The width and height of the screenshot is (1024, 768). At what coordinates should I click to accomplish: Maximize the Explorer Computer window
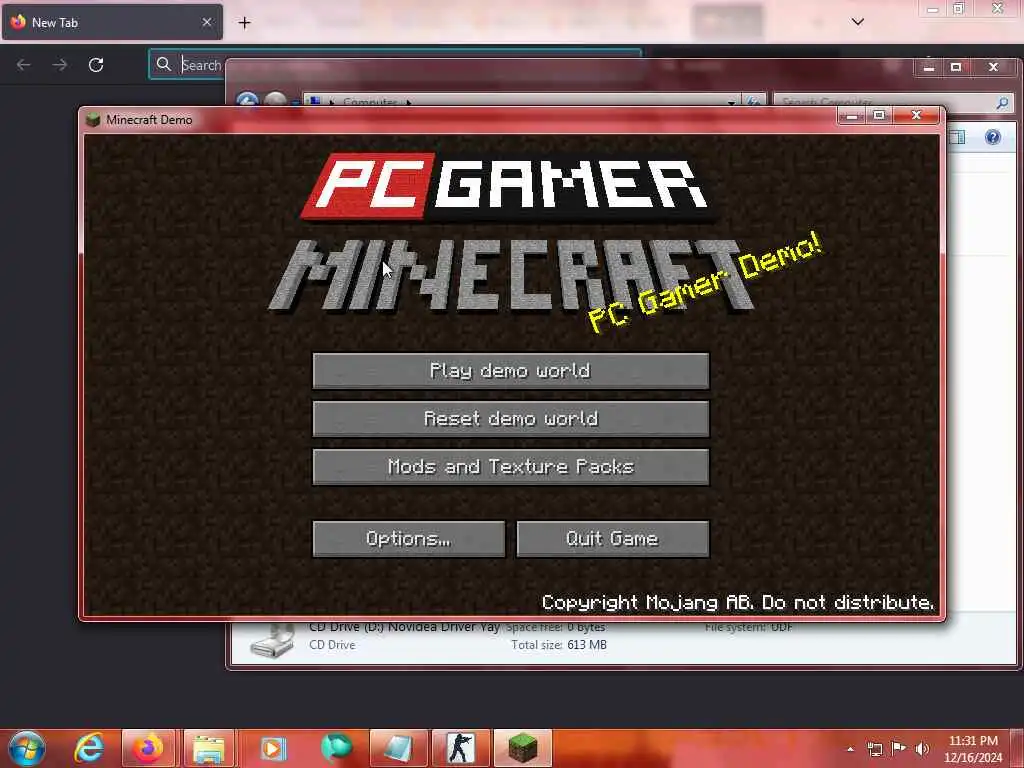pyautogui.click(x=956, y=67)
